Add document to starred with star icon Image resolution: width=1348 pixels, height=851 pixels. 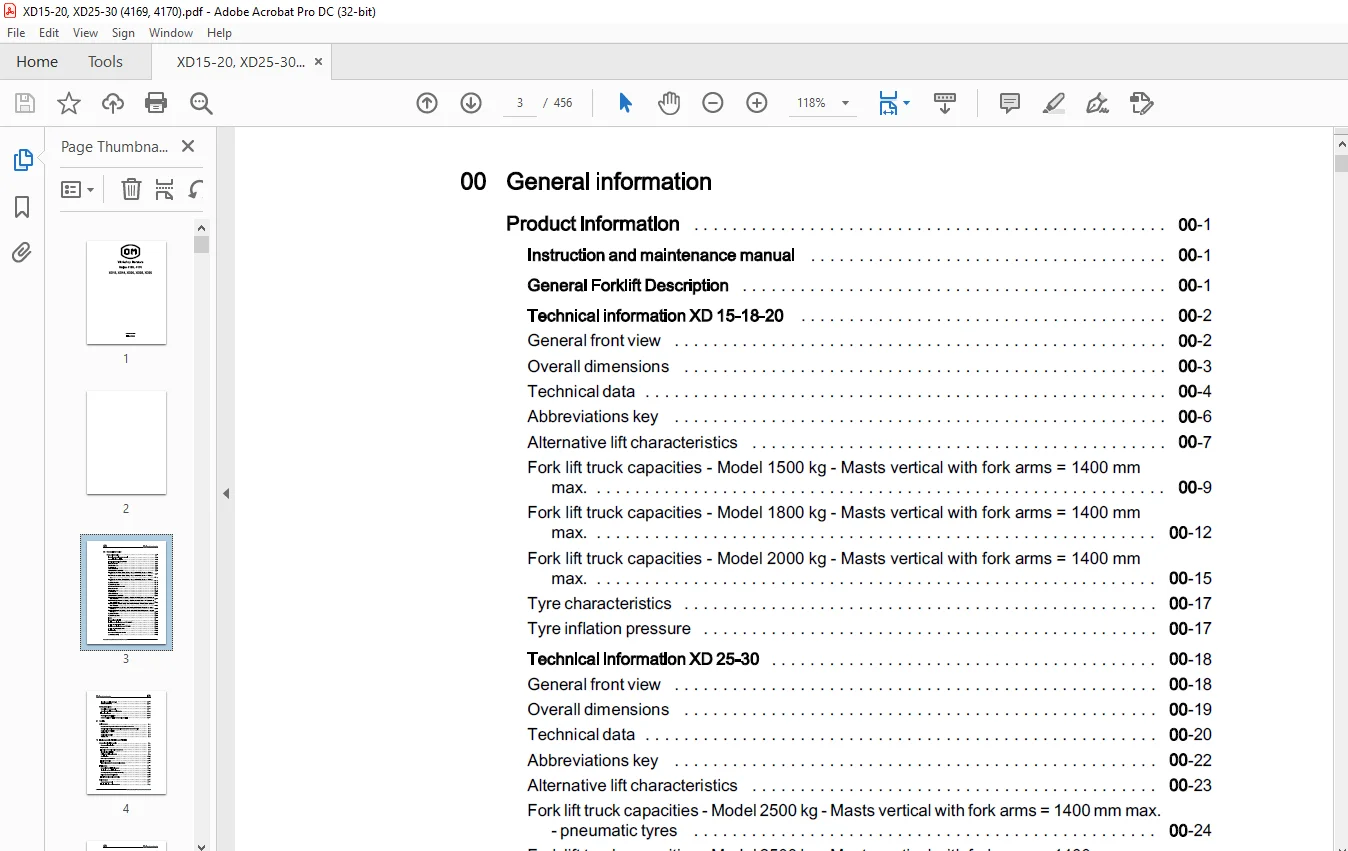coord(68,103)
